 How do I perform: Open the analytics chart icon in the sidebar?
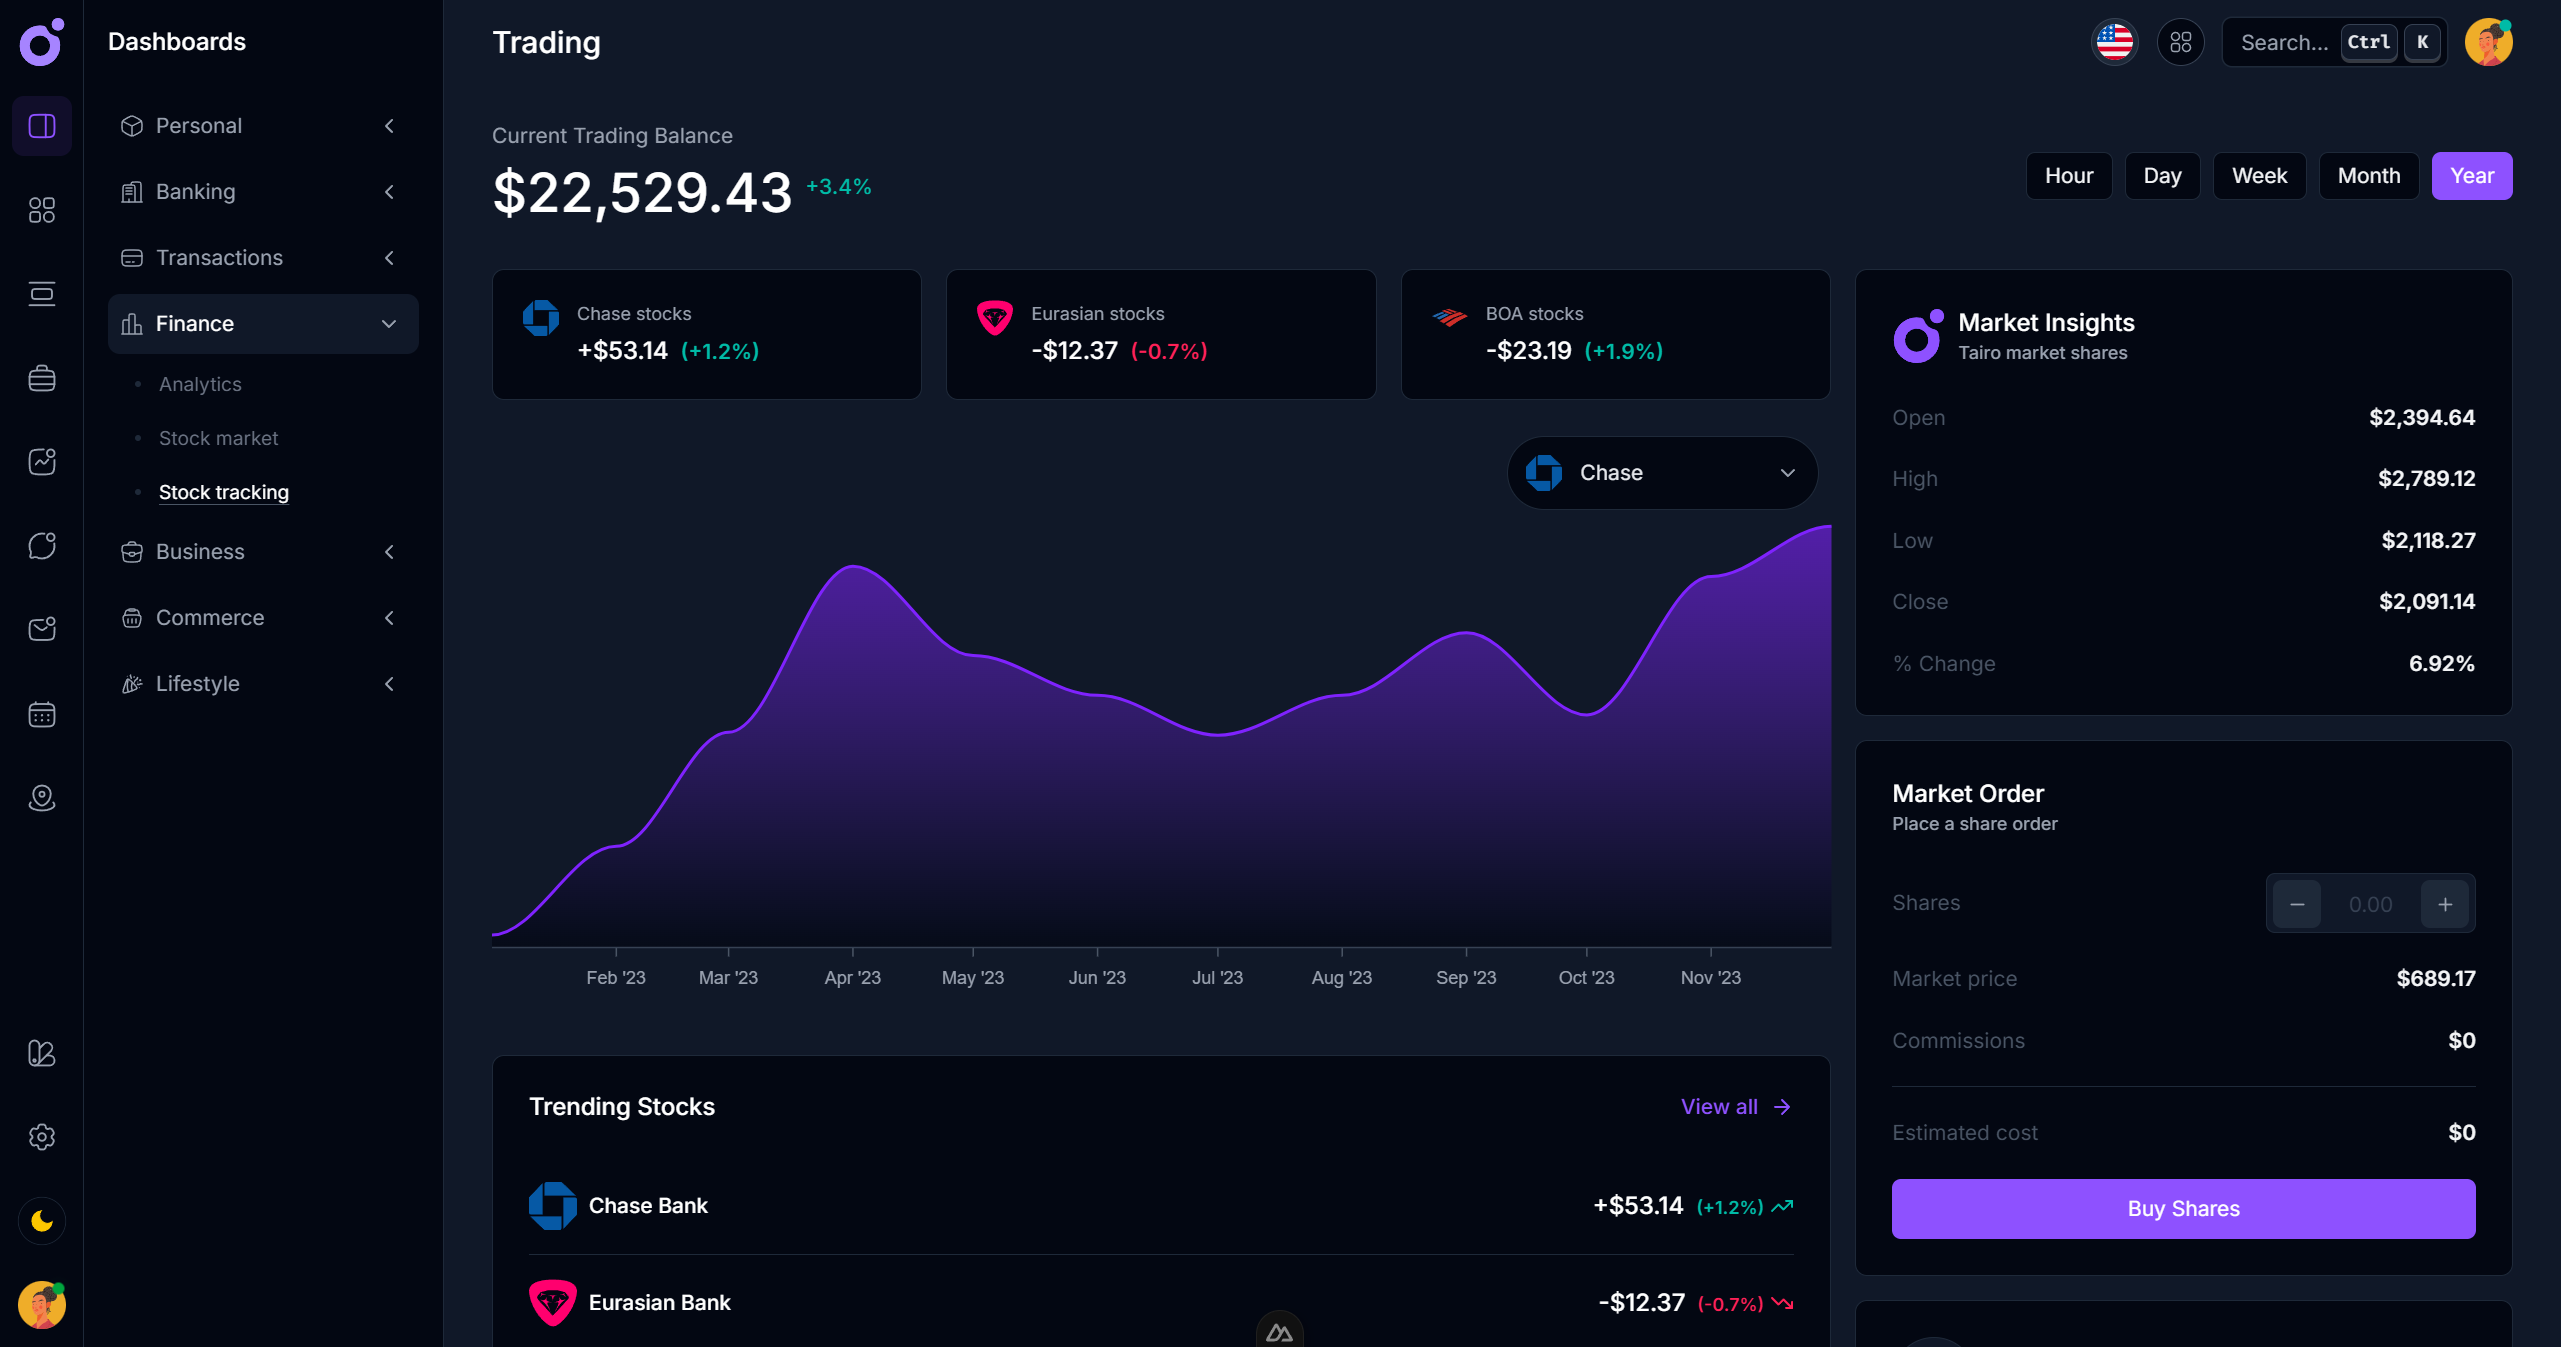(41, 461)
